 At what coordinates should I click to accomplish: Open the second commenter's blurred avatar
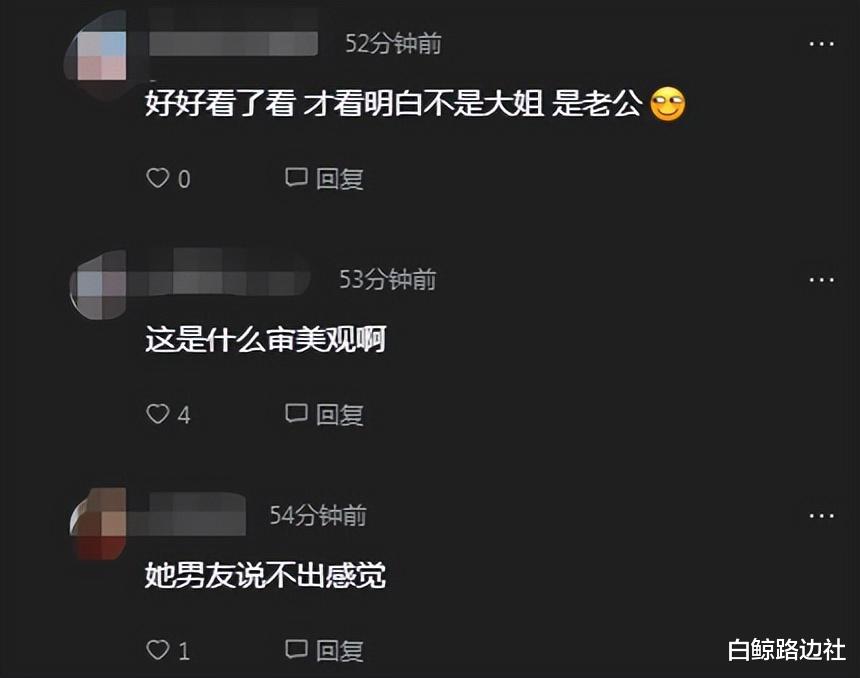[99, 284]
